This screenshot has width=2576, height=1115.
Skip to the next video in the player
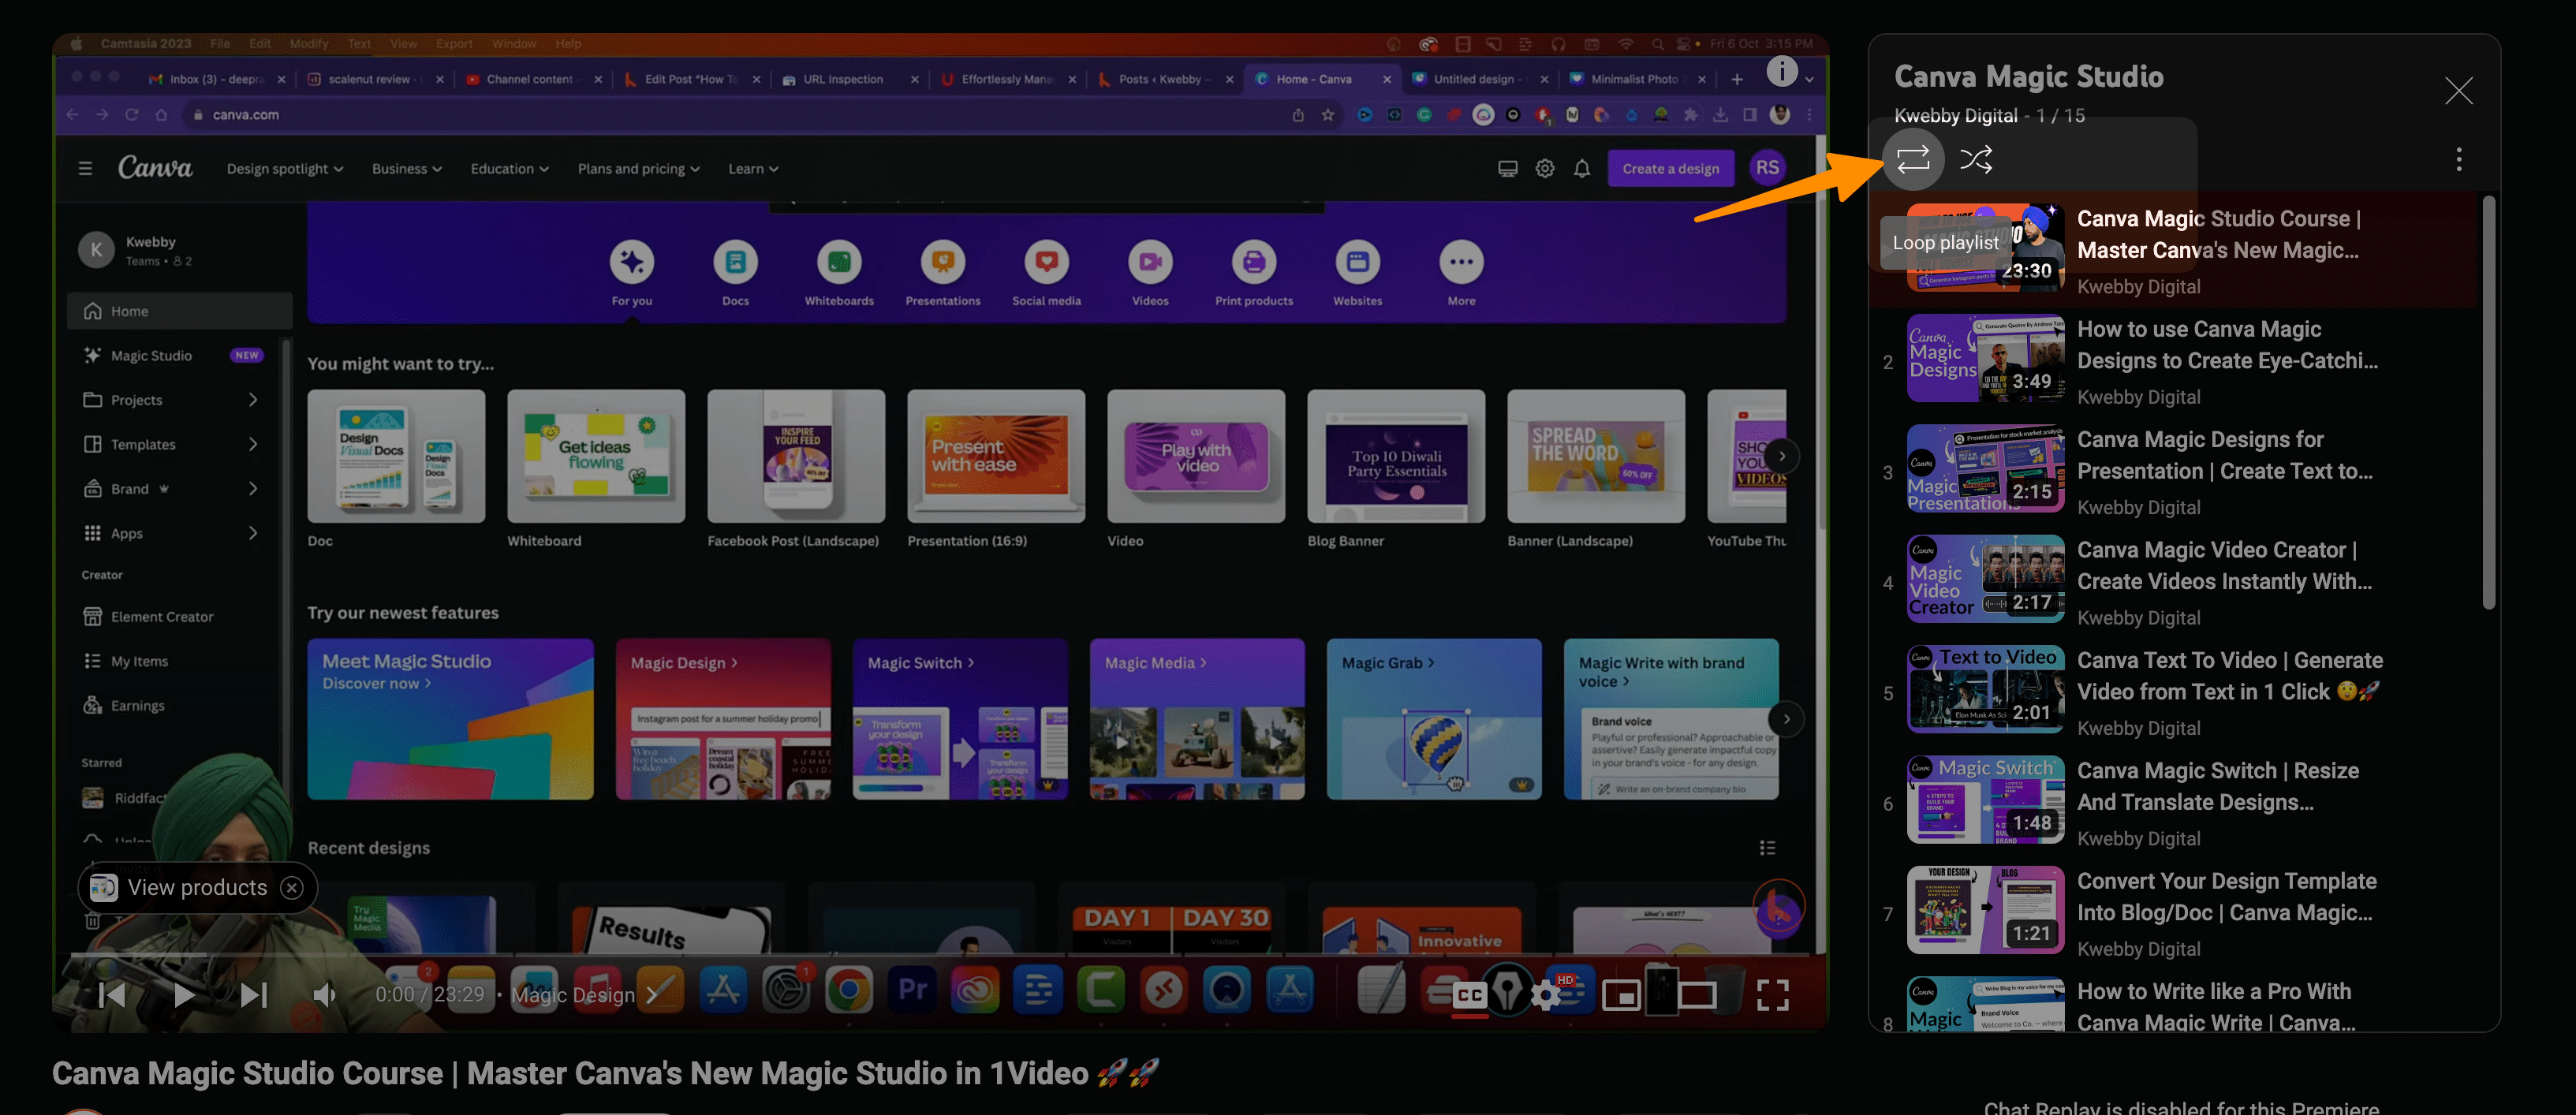254,994
